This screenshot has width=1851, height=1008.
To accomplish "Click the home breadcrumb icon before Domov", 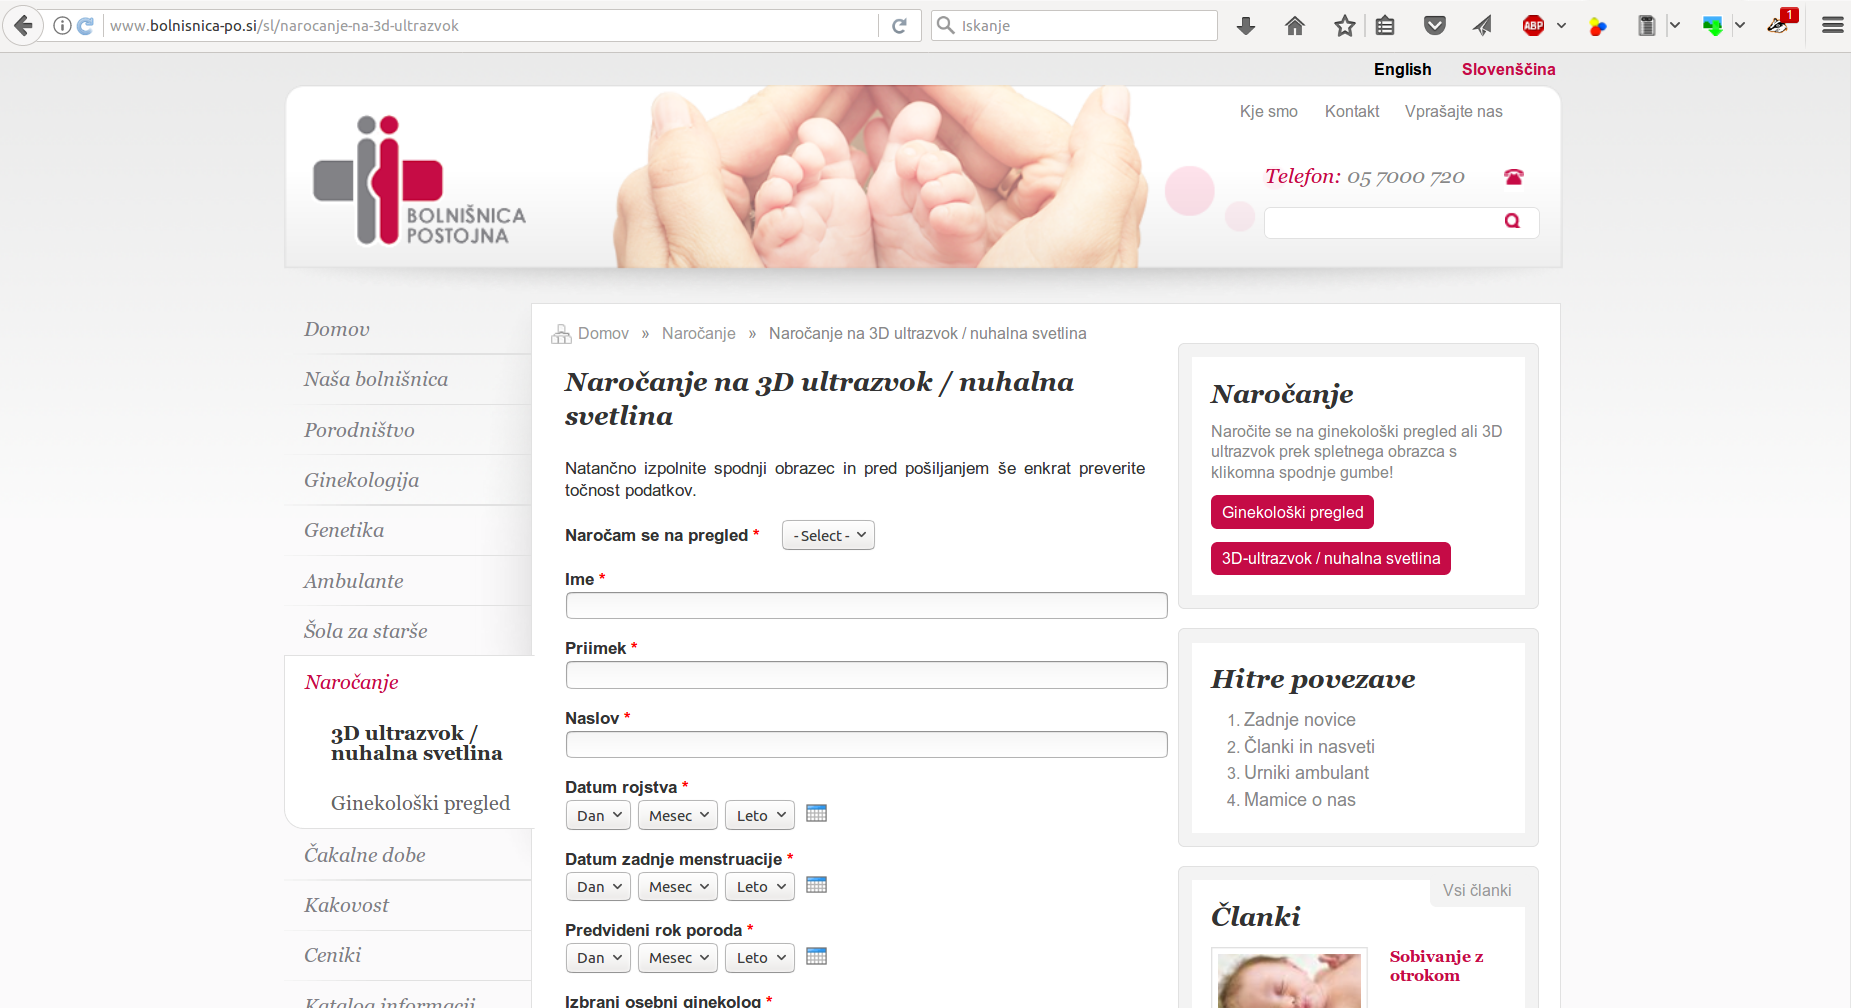I will pyautogui.click(x=561, y=334).
